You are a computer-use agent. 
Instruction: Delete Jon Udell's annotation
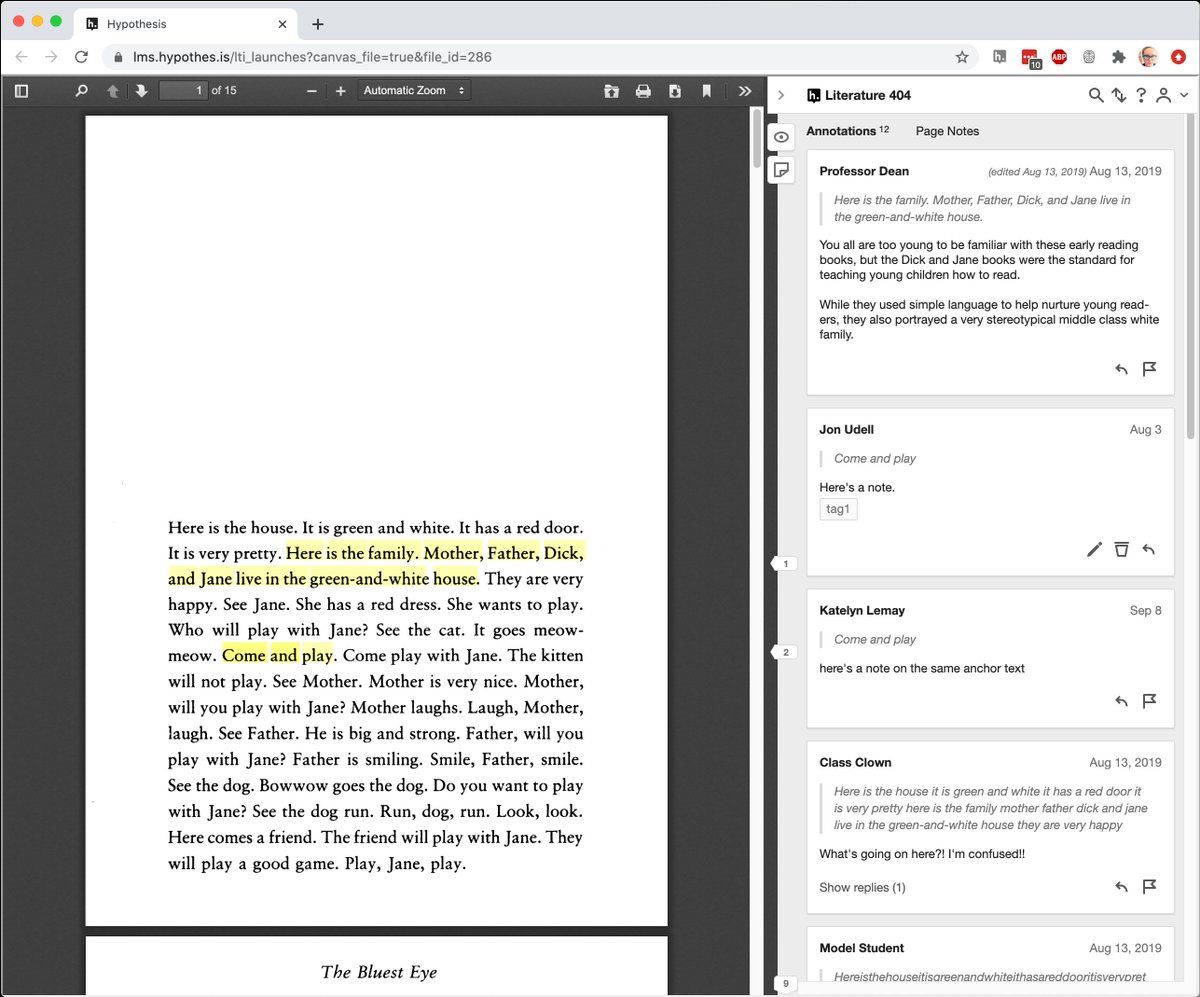point(1121,549)
